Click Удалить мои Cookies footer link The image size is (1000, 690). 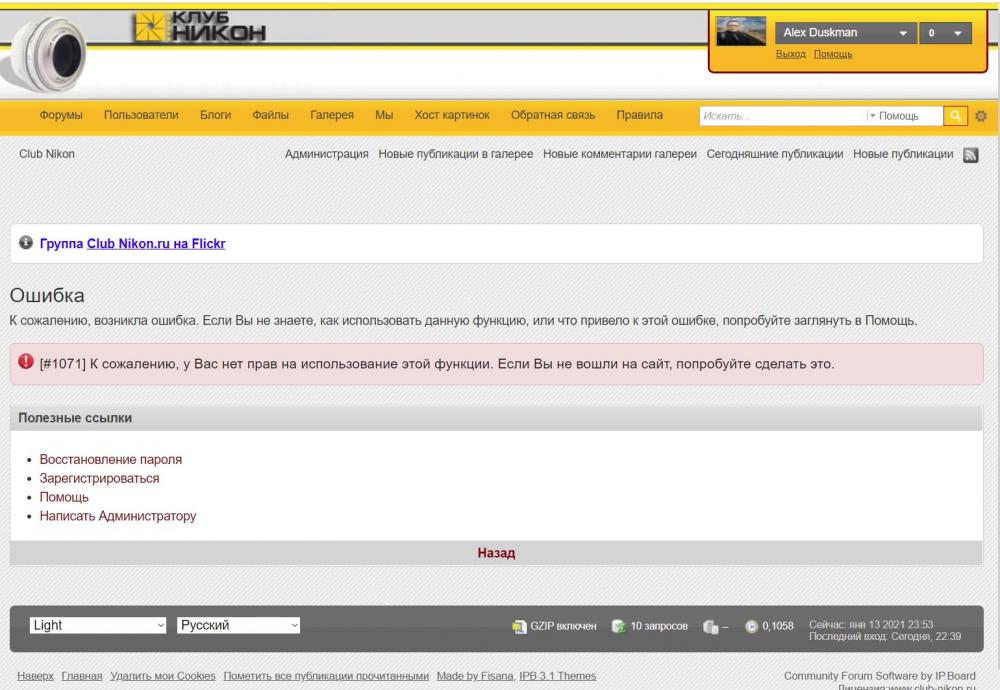click(163, 676)
